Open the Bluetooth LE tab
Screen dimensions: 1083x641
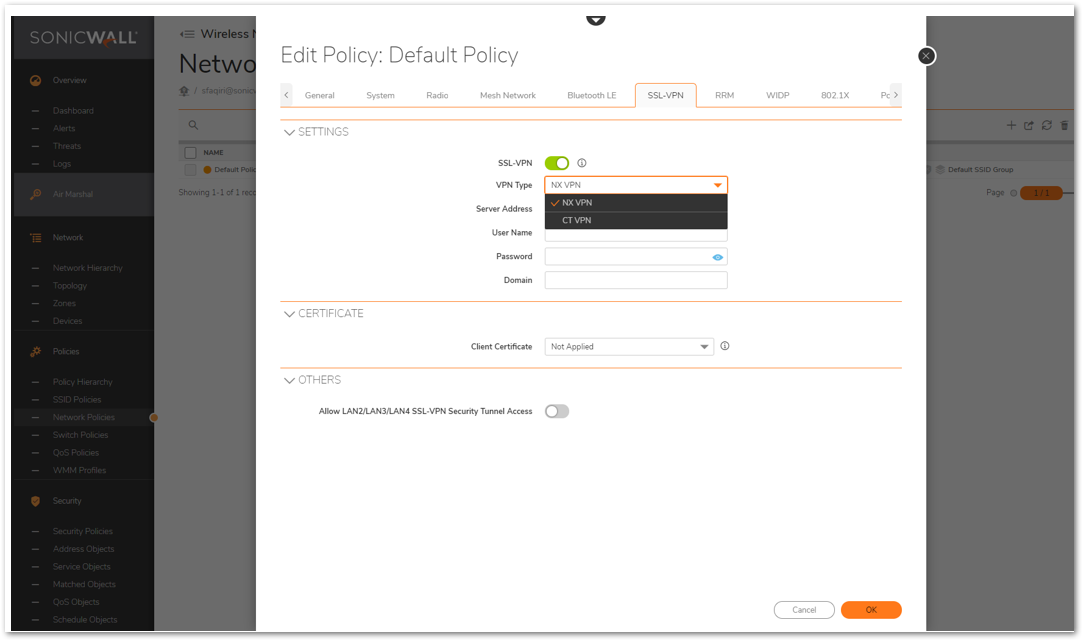592,95
